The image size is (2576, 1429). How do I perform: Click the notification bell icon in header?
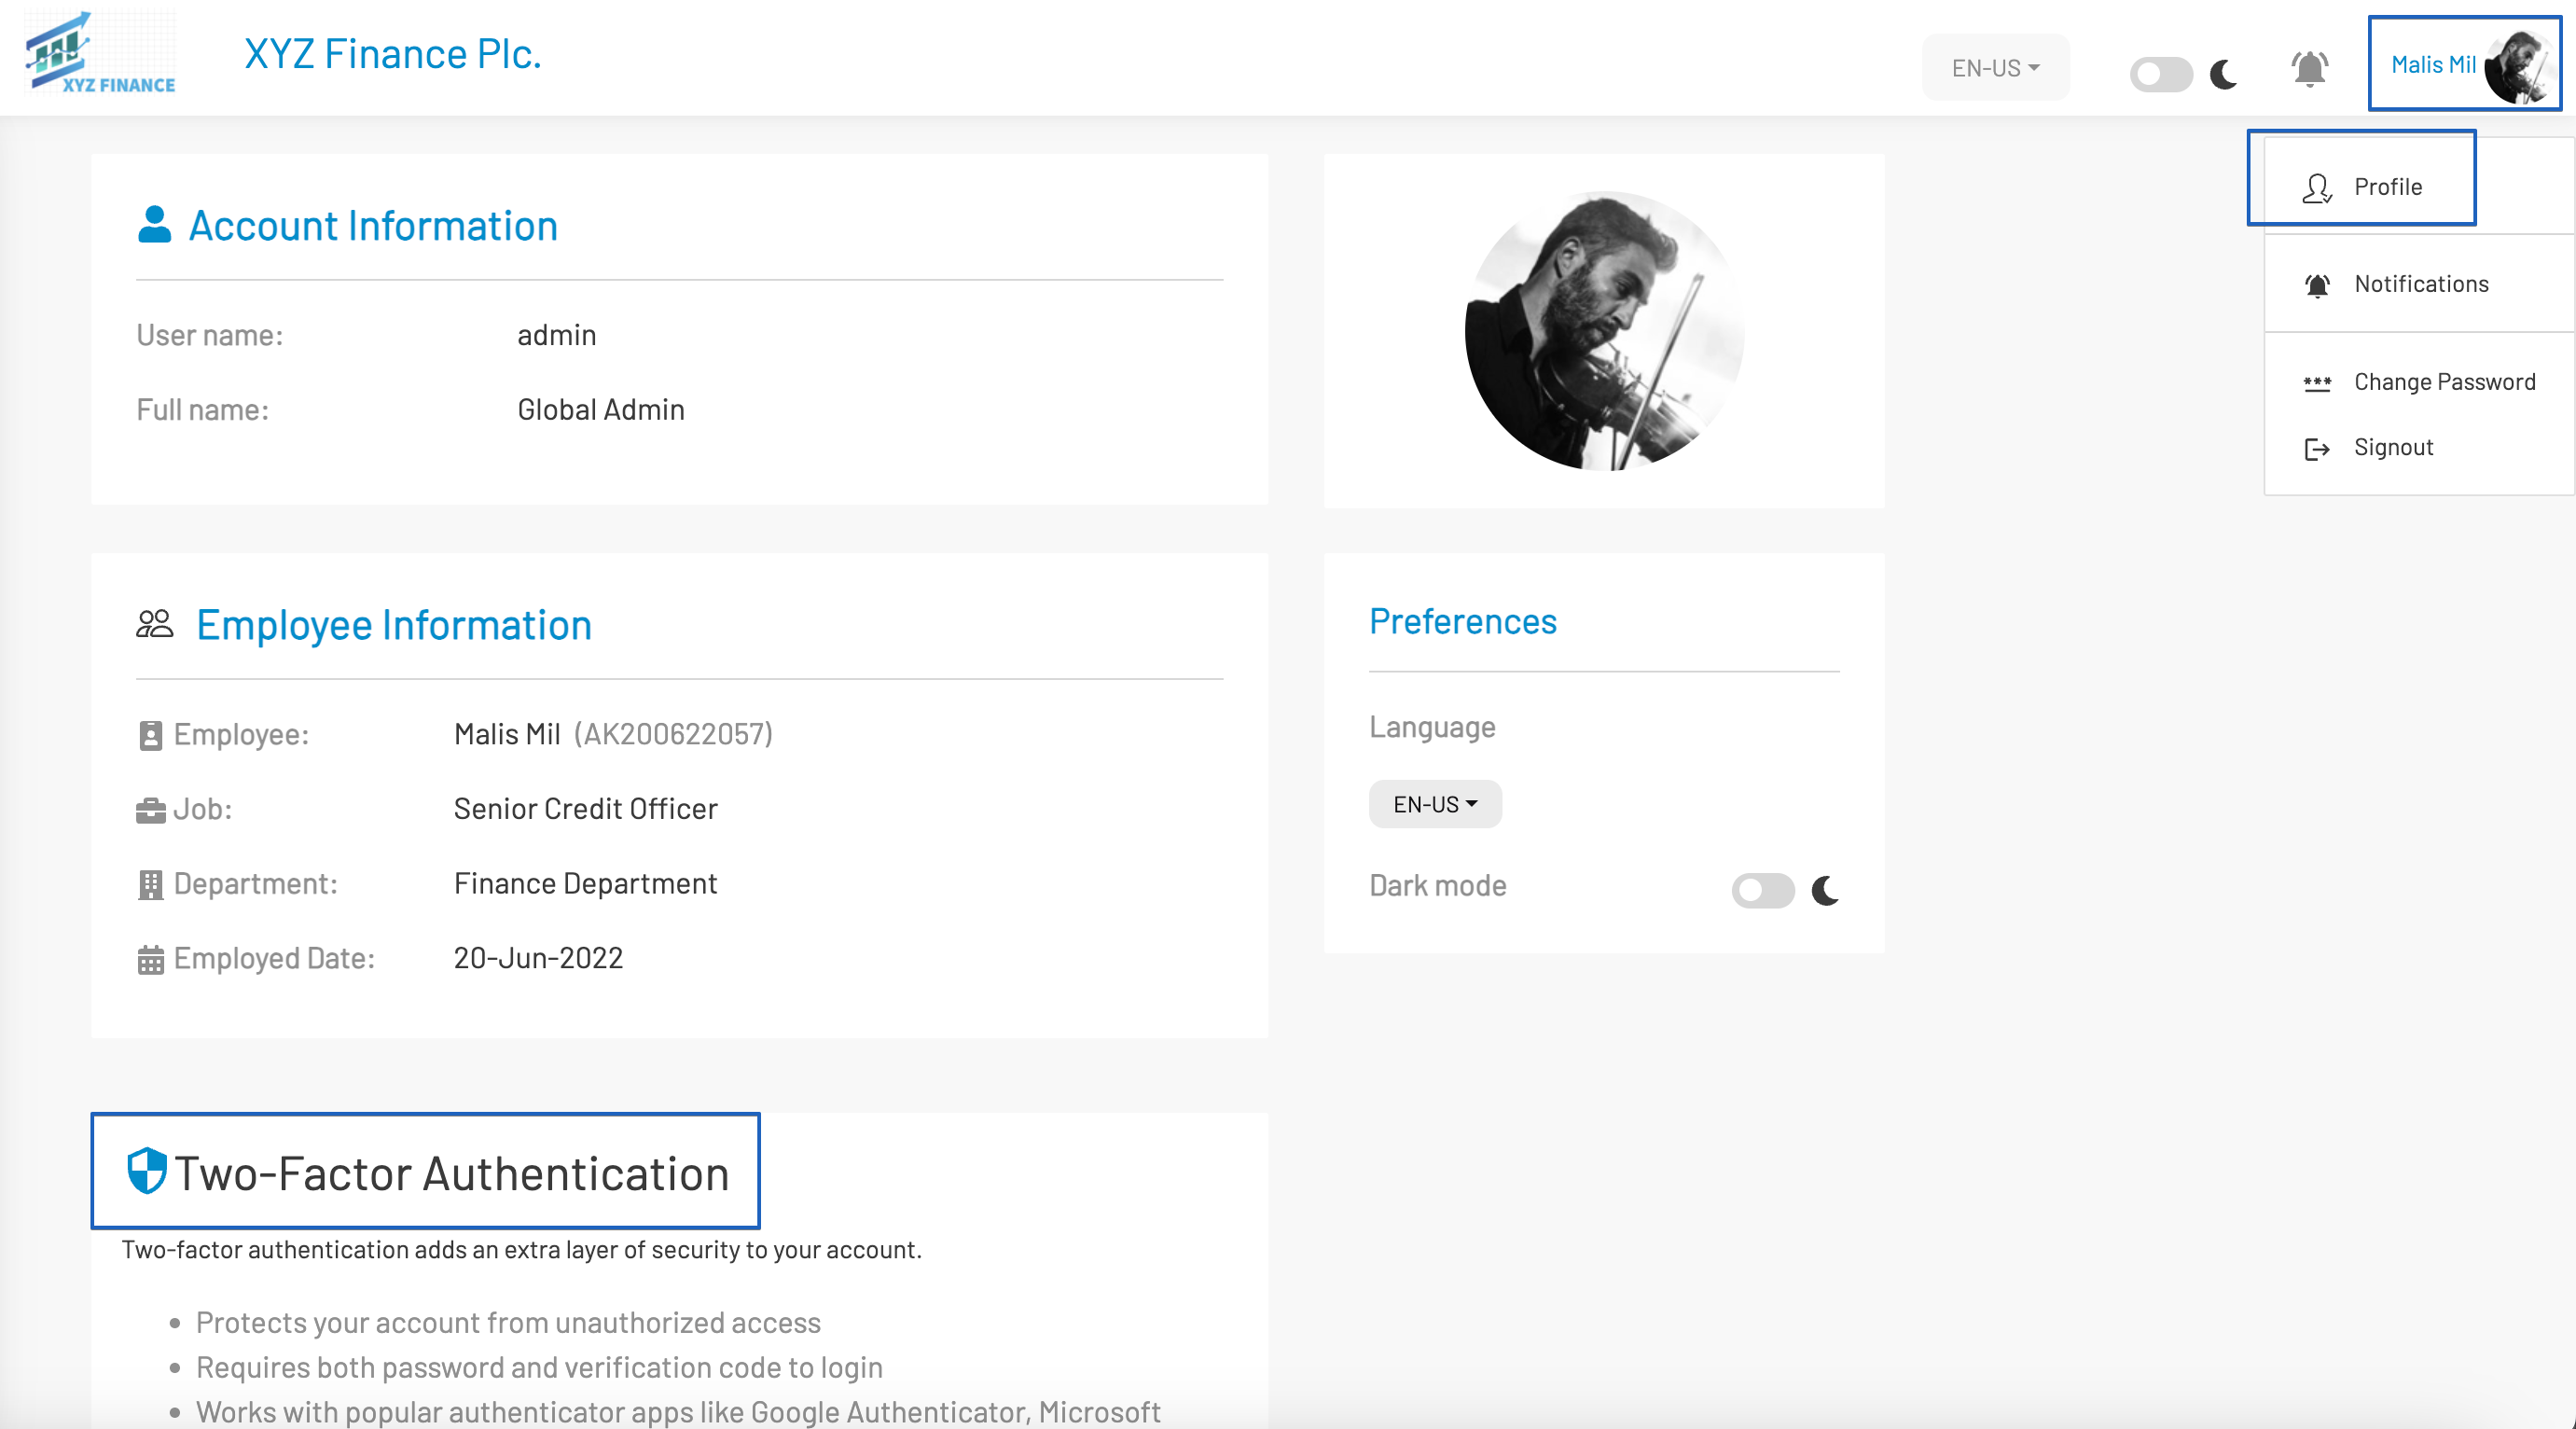click(x=2309, y=69)
